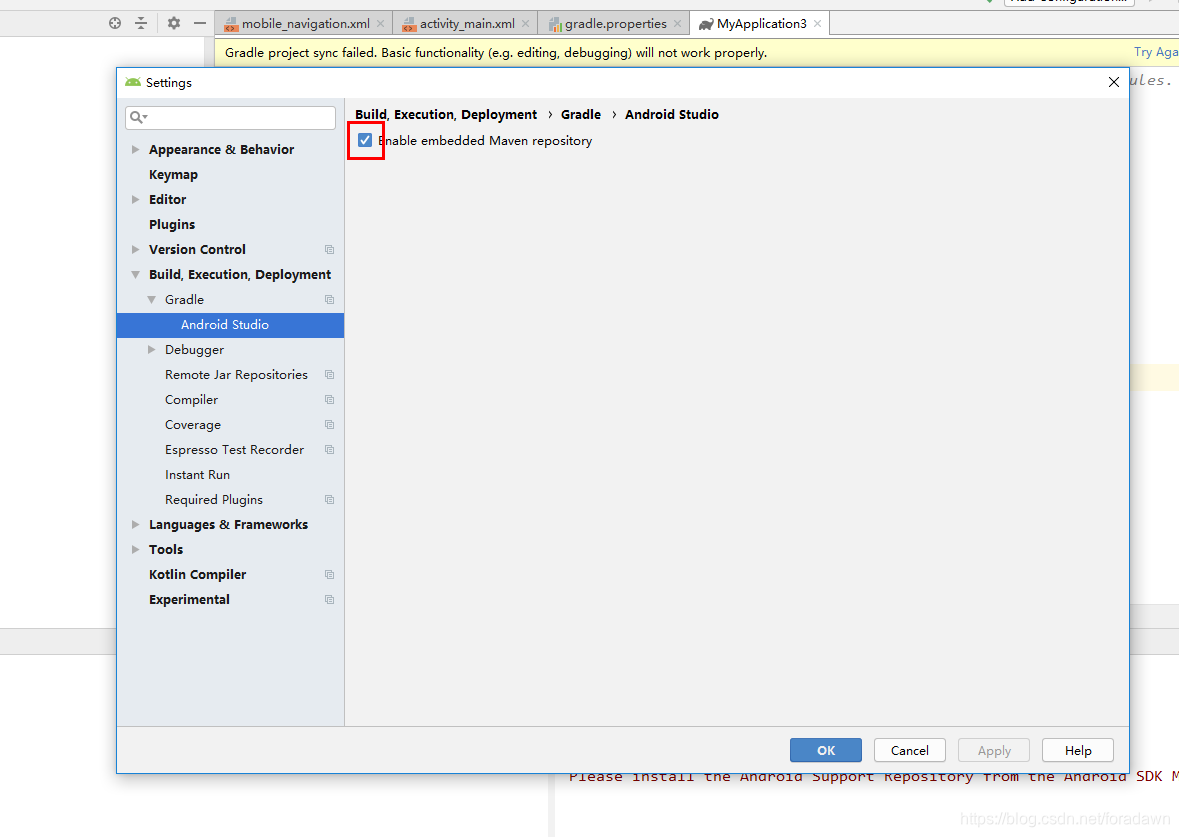
Task: Click per-project icon beside Version Control
Action: coord(329,250)
